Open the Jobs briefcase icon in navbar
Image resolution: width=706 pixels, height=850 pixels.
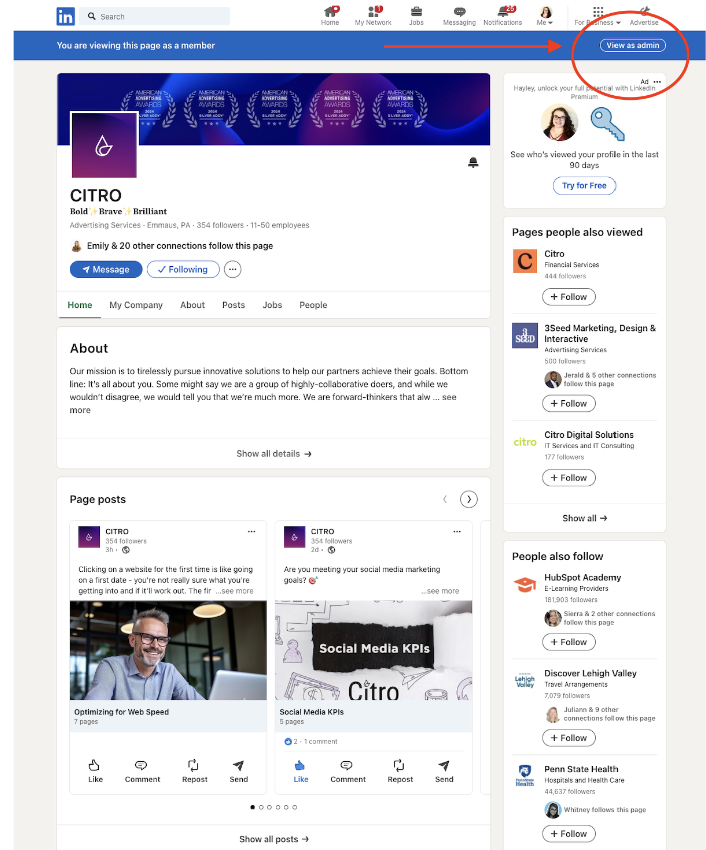point(416,16)
